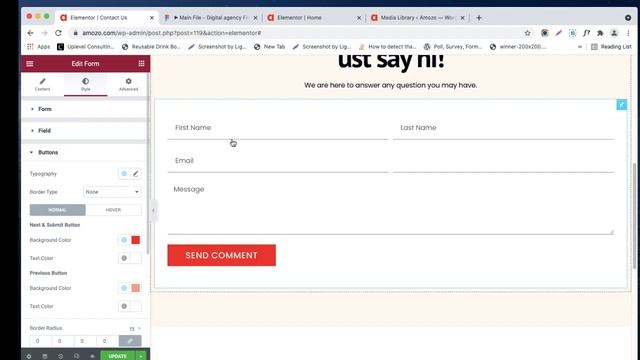This screenshot has width=640, height=360.
Task: Click the browser address bar URL
Action: (x=172, y=33)
